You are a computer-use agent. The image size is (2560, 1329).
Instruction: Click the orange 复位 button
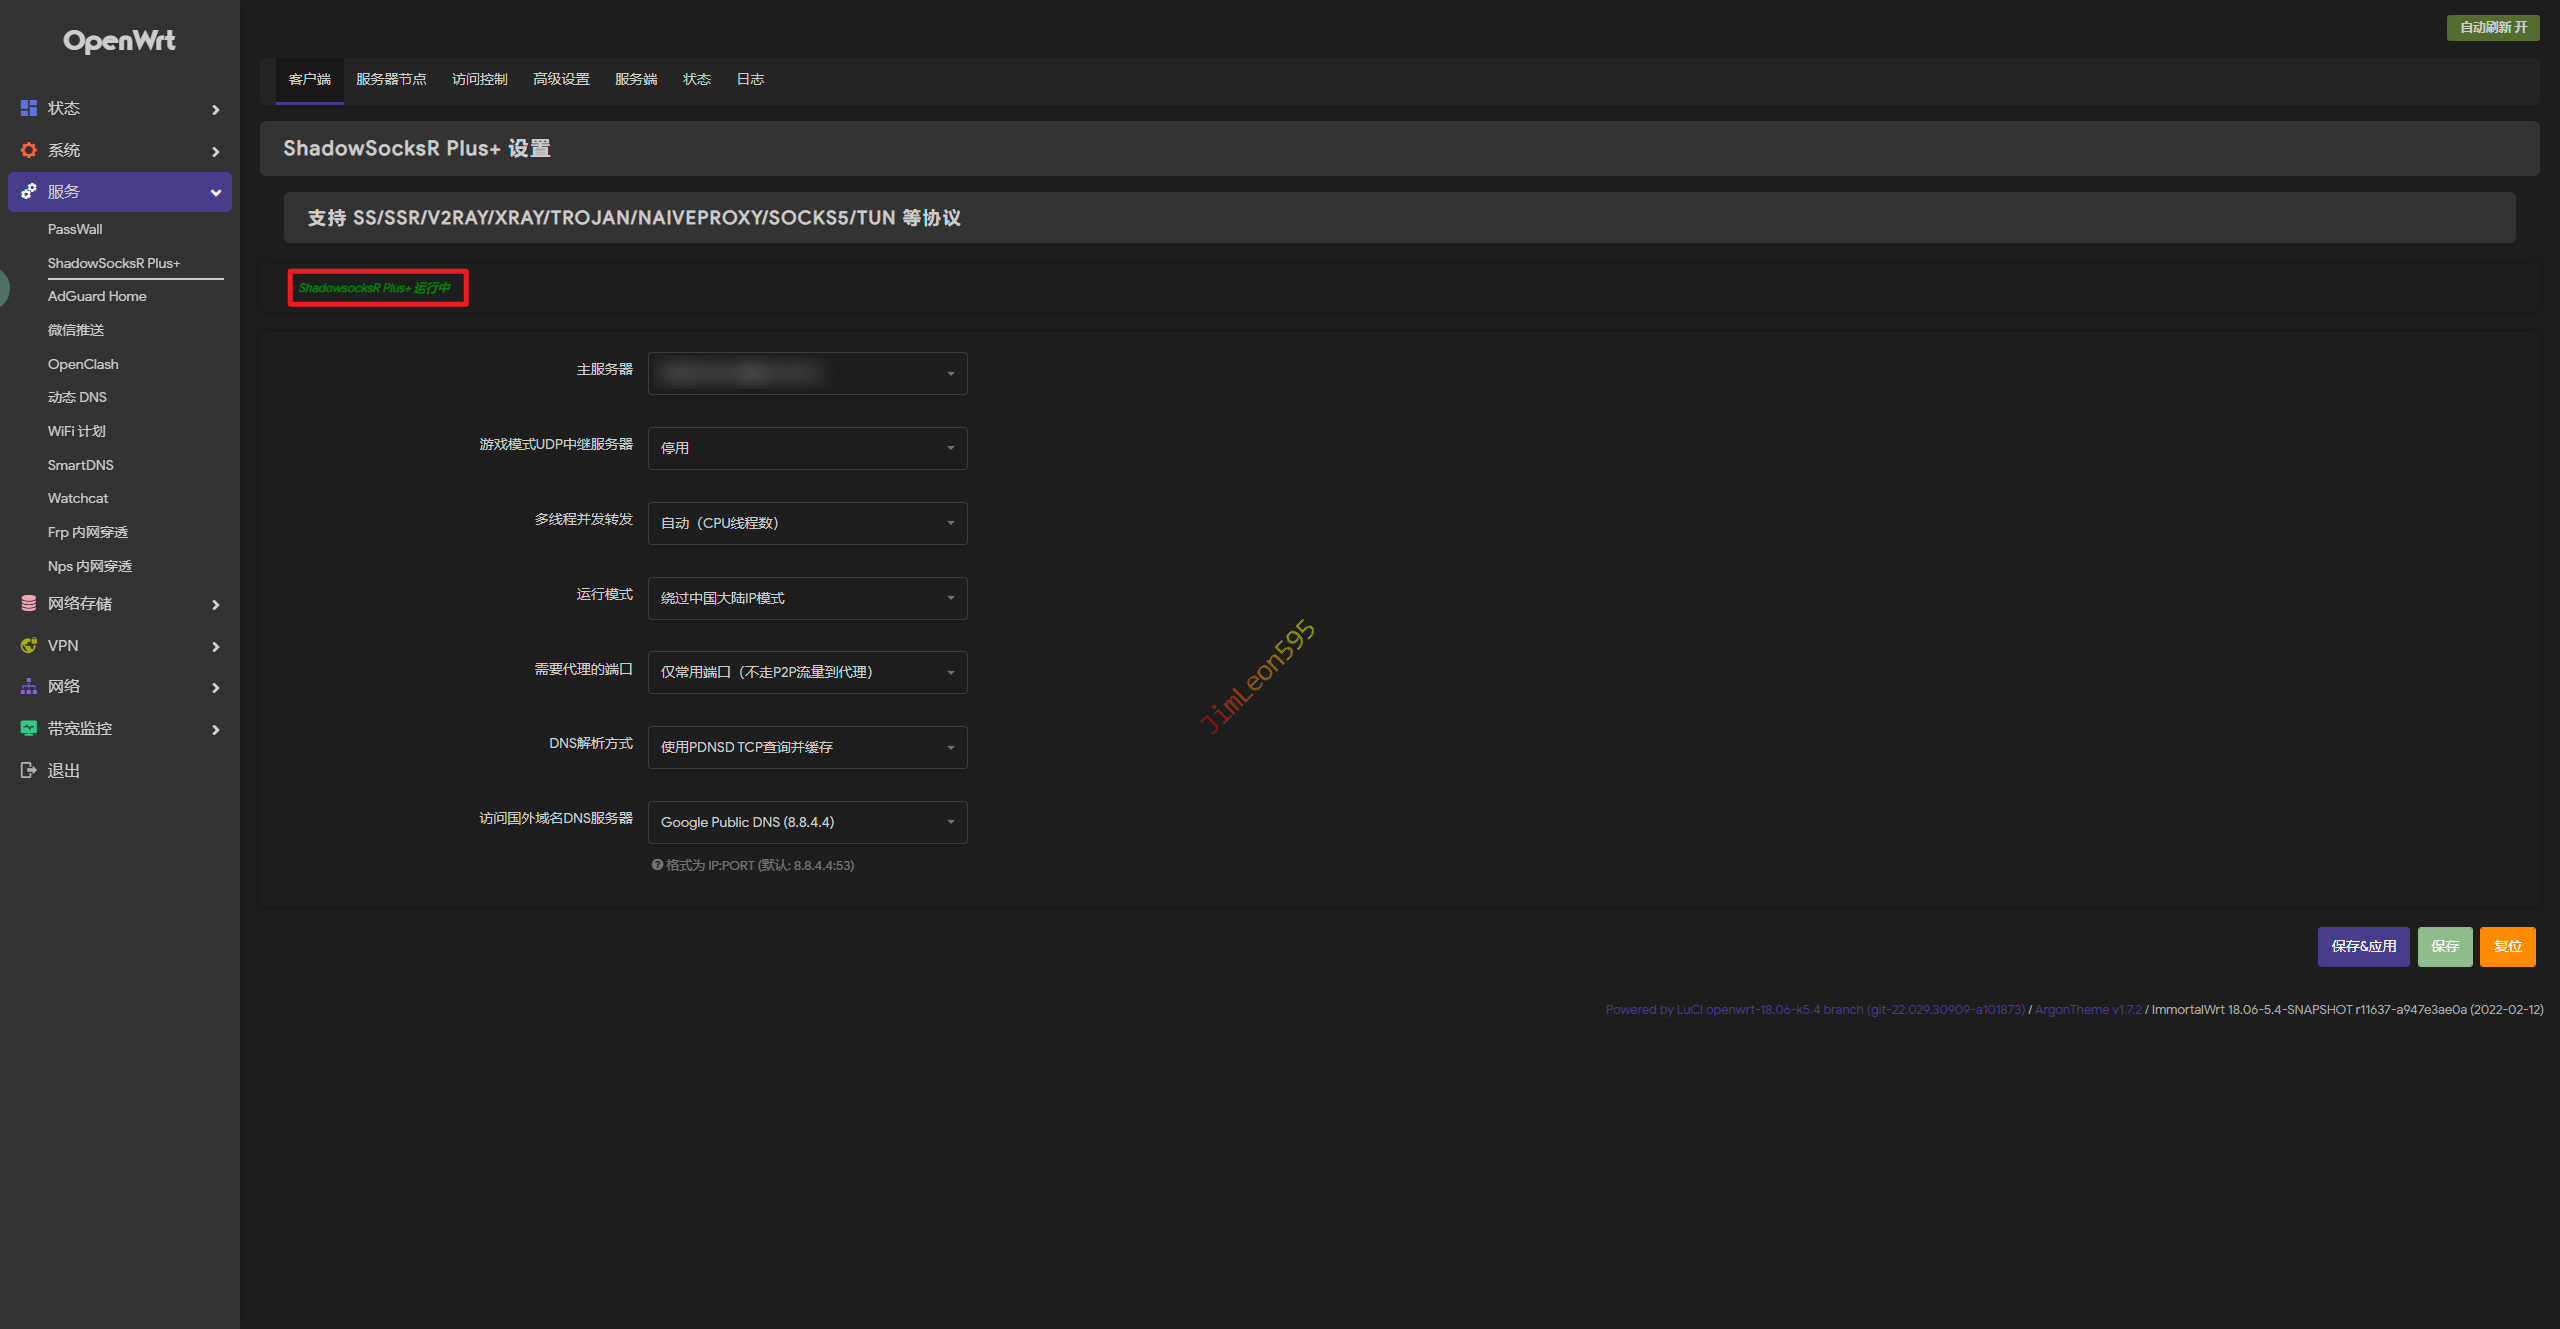pos(2507,946)
